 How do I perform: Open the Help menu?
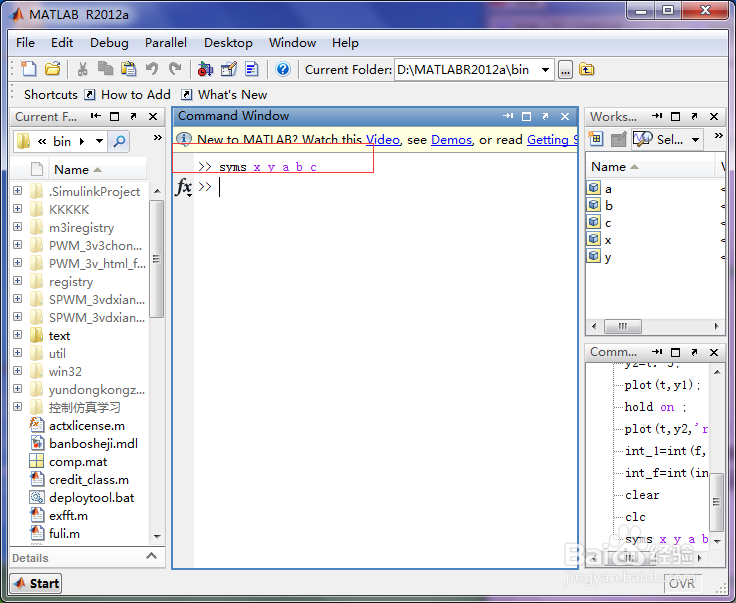pyautogui.click(x=345, y=43)
